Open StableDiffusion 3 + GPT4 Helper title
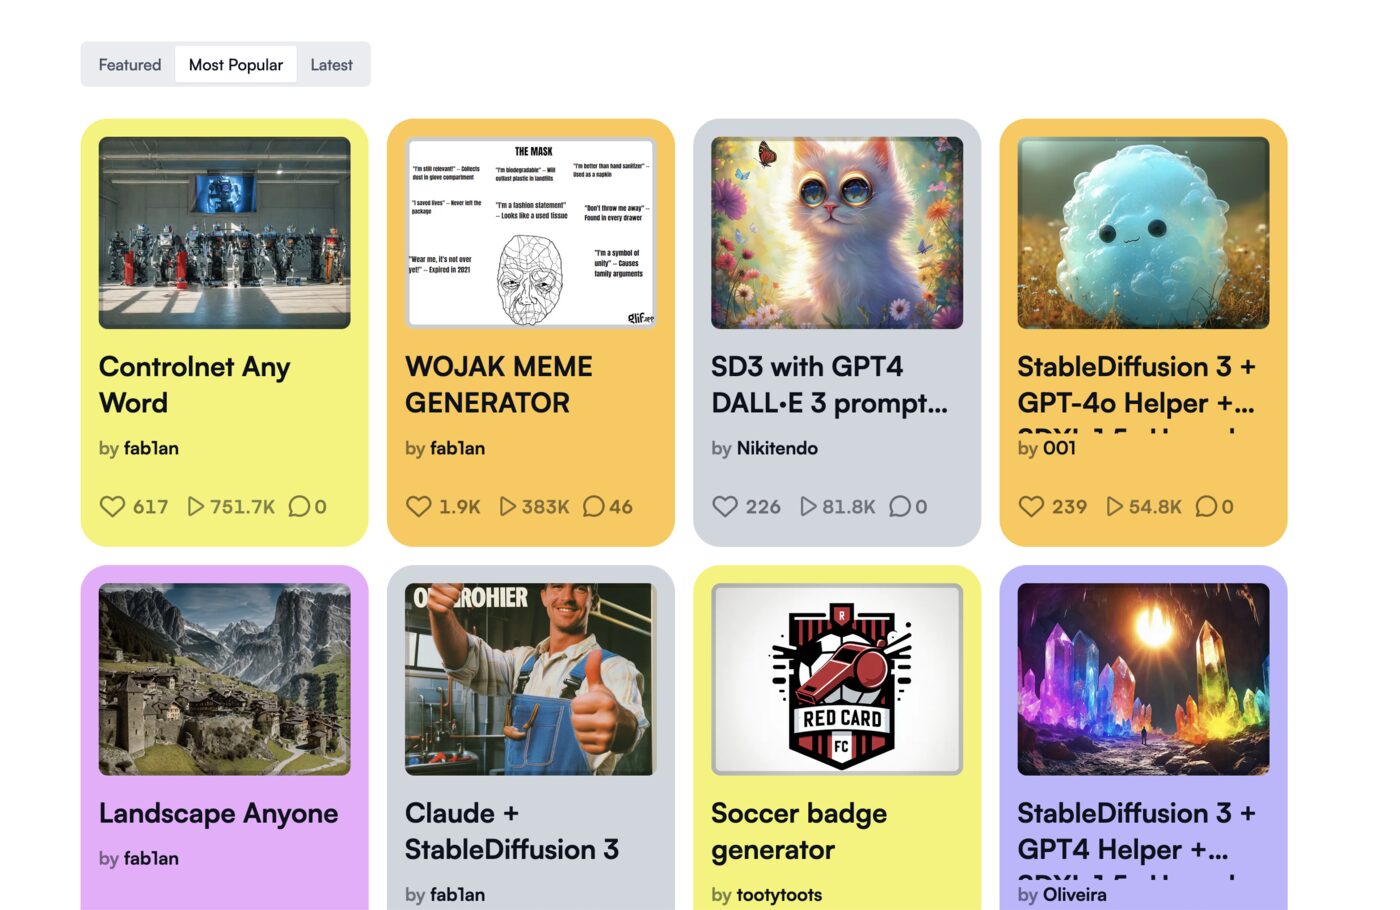Image resolution: width=1400 pixels, height=910 pixels. tap(1137, 831)
